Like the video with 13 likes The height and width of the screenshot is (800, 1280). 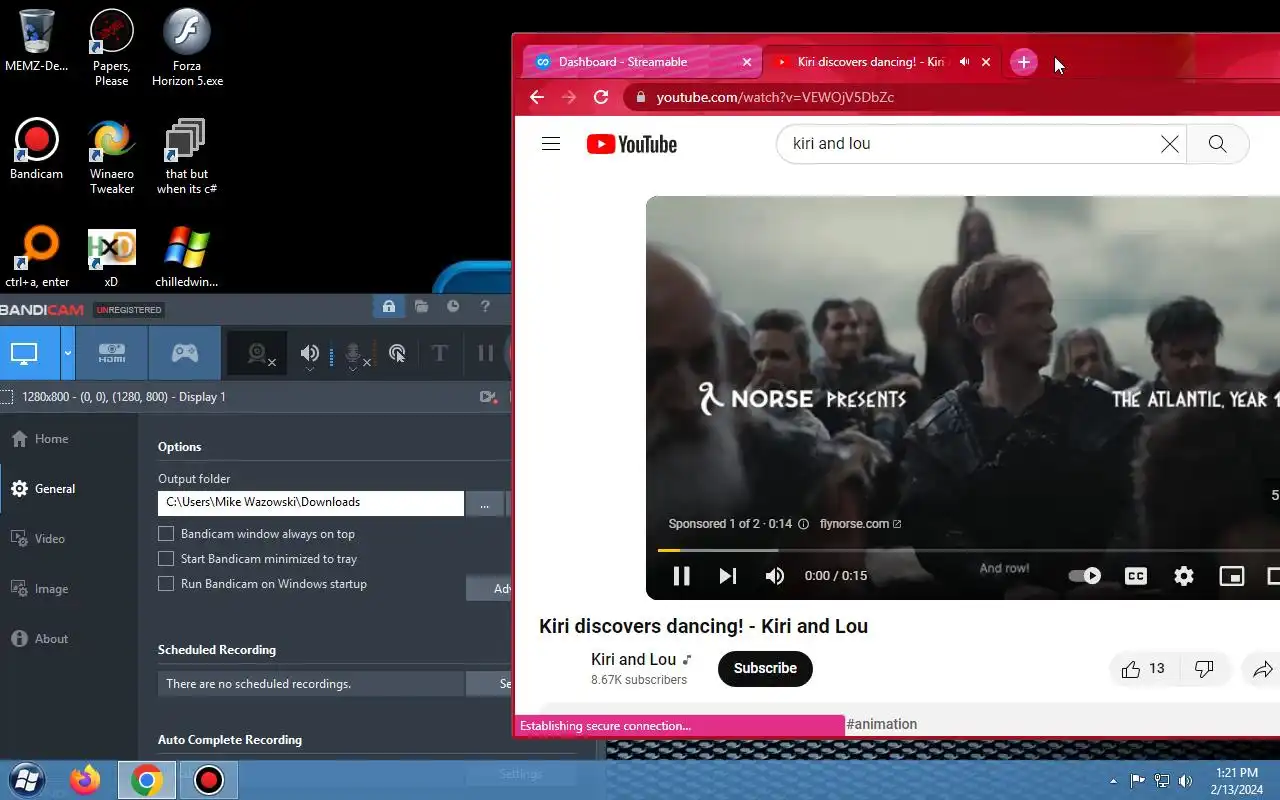[x=1145, y=669]
